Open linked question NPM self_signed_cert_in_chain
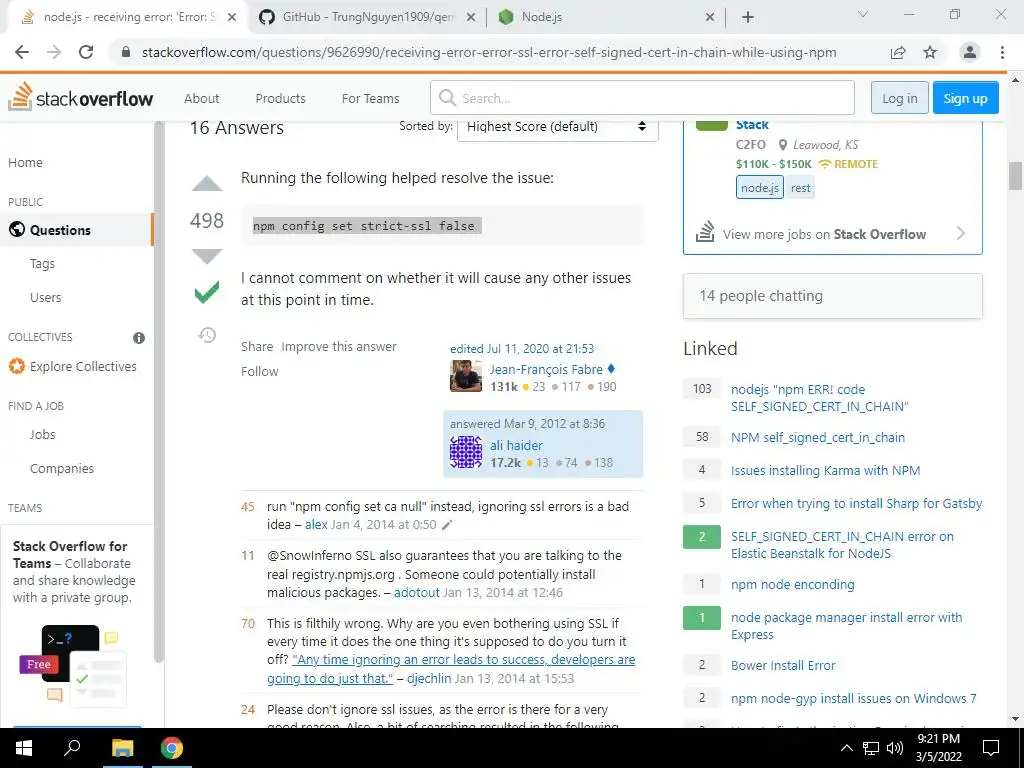The width and height of the screenshot is (1024, 768). click(818, 438)
